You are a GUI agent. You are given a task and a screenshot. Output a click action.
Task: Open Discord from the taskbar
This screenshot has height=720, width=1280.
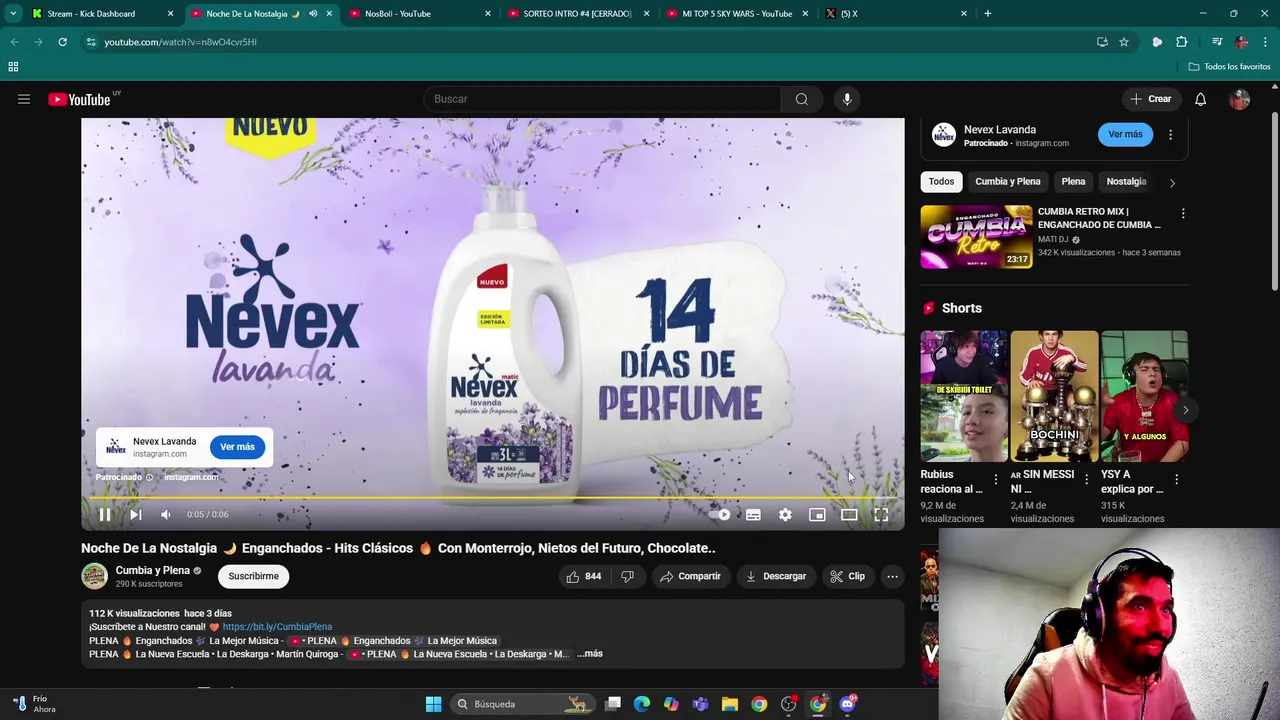[x=849, y=704]
